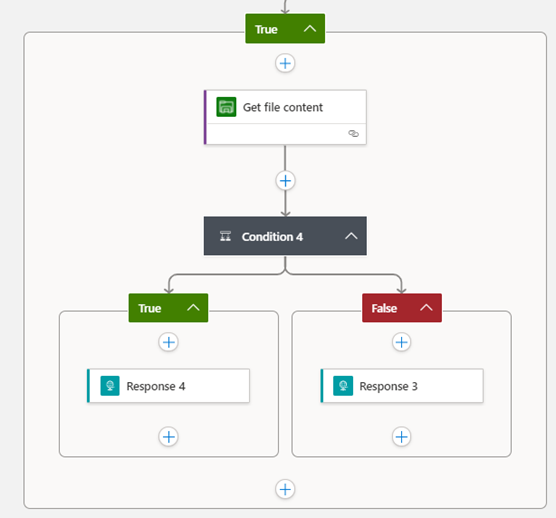The height and width of the screenshot is (518, 556).
Task: Open the Condition 4 card
Action: coord(285,236)
